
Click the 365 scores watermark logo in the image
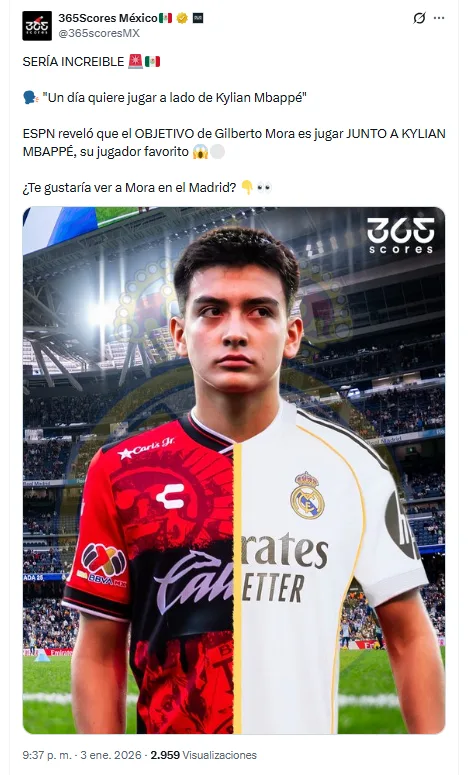pos(401,236)
